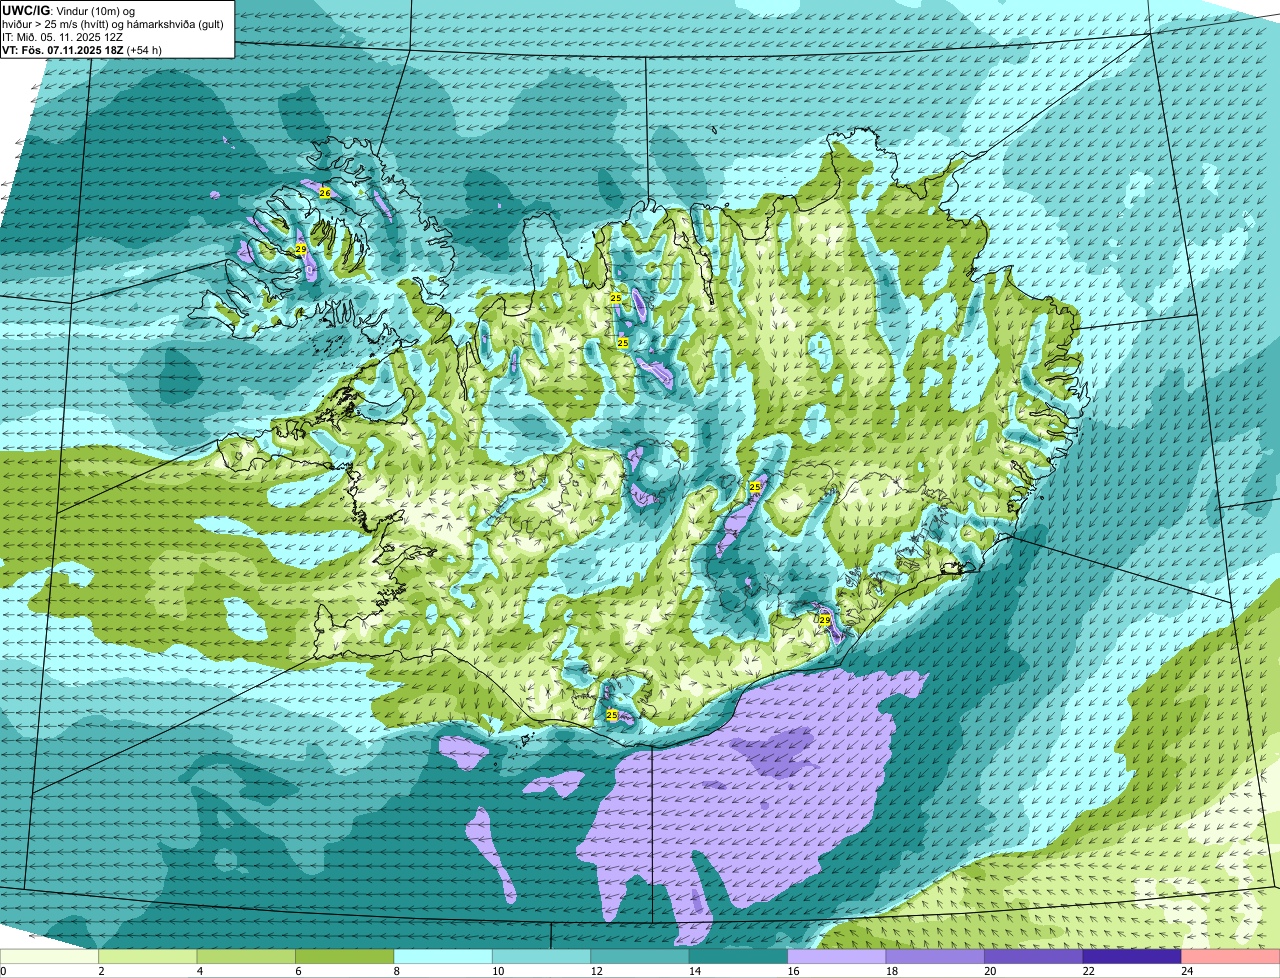Click the legend scale label "4"
Image resolution: width=1280 pixels, height=978 pixels.
coord(199,970)
